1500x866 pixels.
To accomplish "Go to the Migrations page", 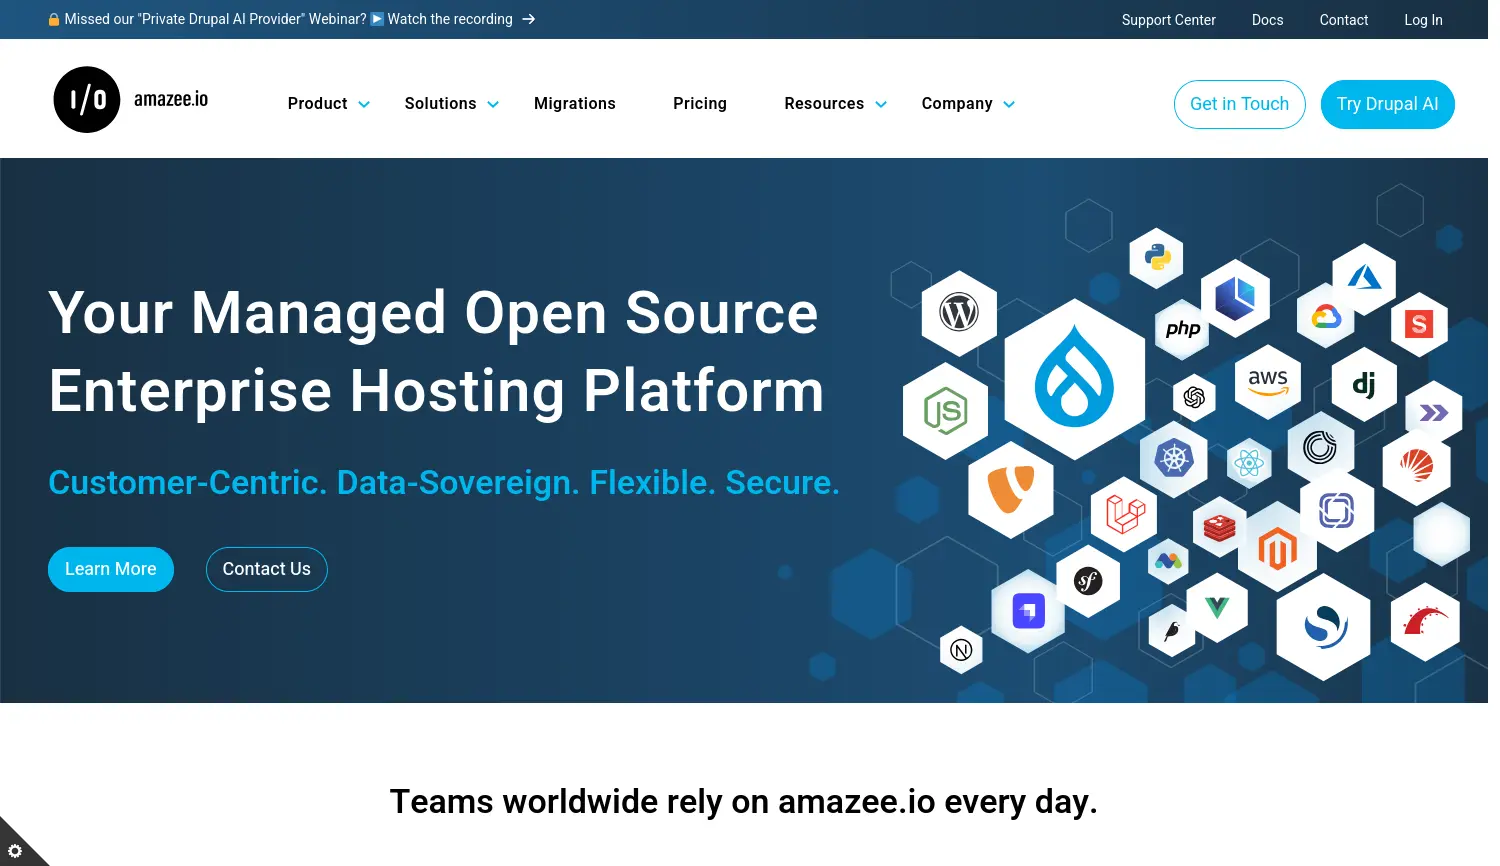I will [575, 103].
